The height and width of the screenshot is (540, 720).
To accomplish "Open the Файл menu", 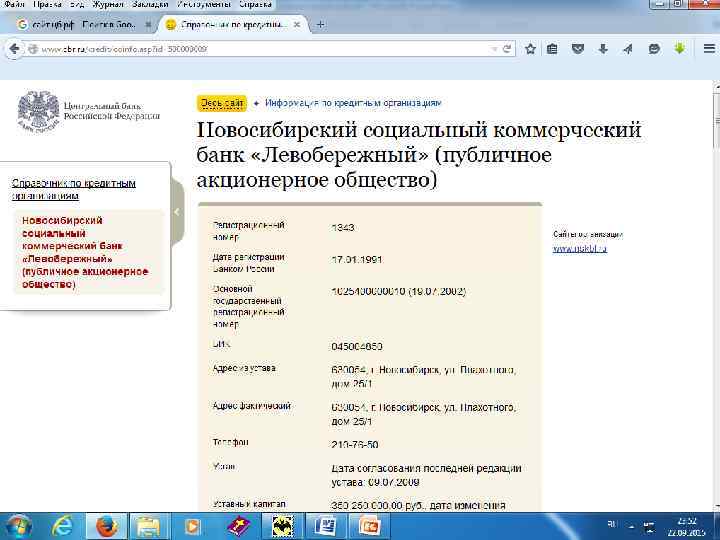I will (x=14, y=4).
